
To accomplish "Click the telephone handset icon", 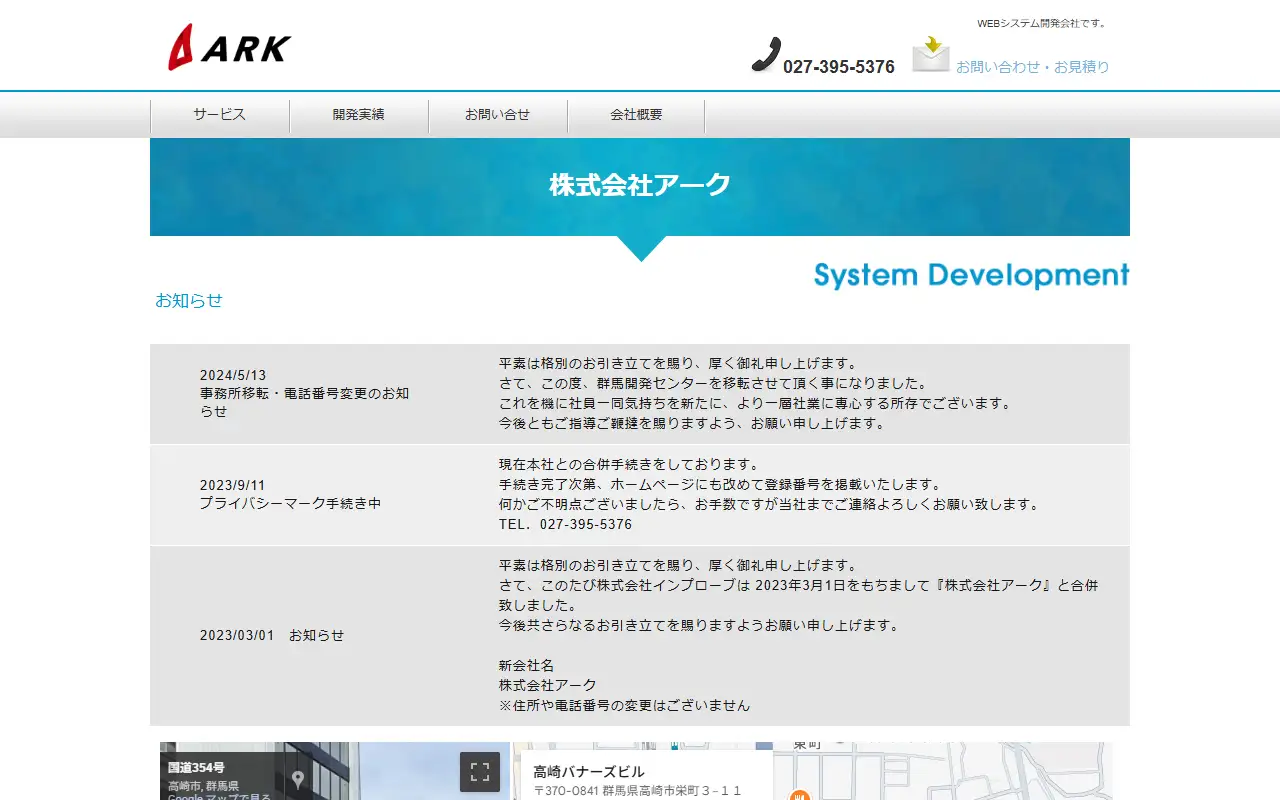I will click(766, 55).
